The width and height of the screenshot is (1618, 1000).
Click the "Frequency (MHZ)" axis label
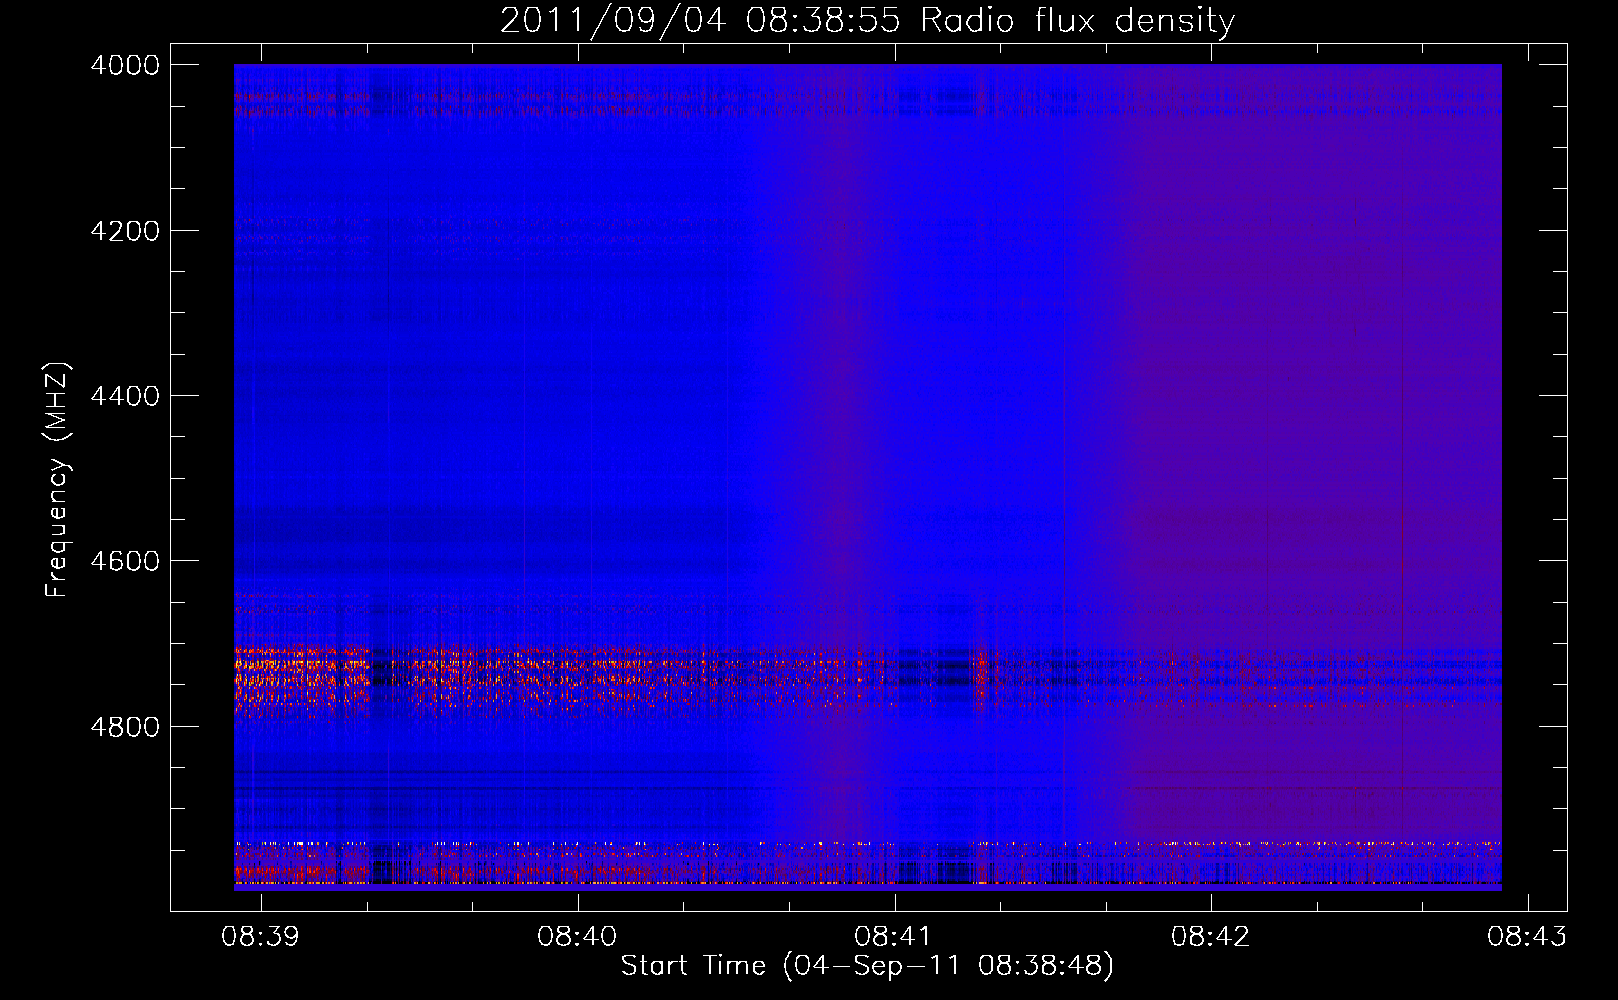pos(57,480)
